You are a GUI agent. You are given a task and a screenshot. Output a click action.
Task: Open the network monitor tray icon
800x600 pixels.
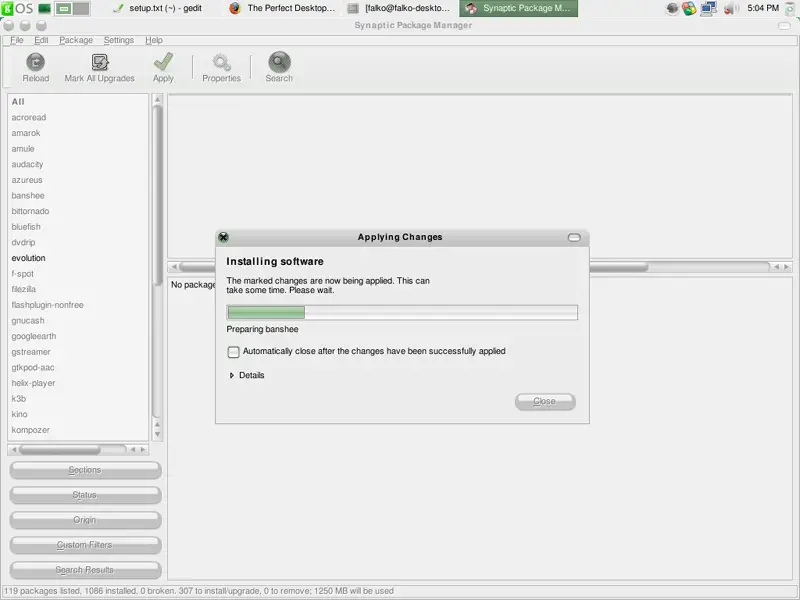click(x=709, y=8)
